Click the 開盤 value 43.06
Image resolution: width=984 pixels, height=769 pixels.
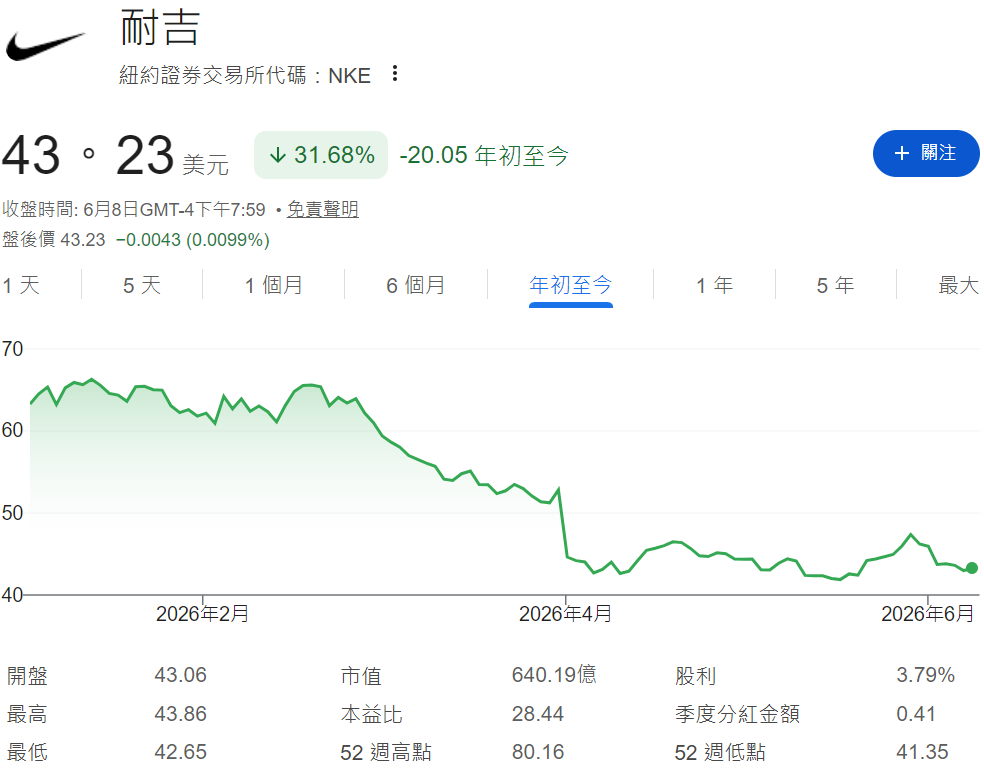[x=181, y=675]
